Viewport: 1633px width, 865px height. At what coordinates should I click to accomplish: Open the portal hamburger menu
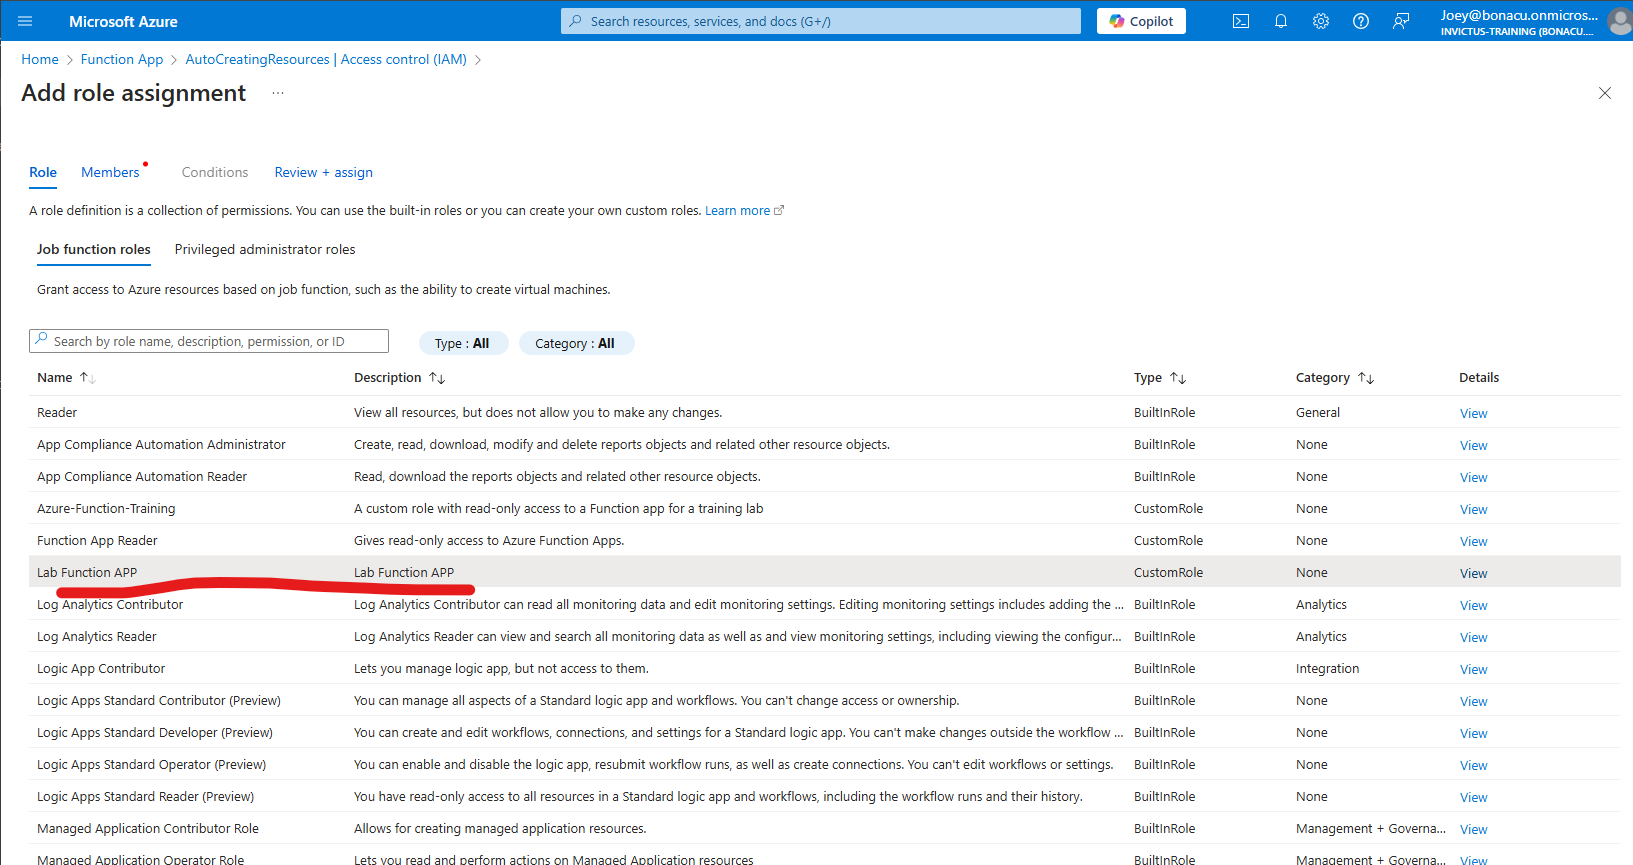[25, 21]
